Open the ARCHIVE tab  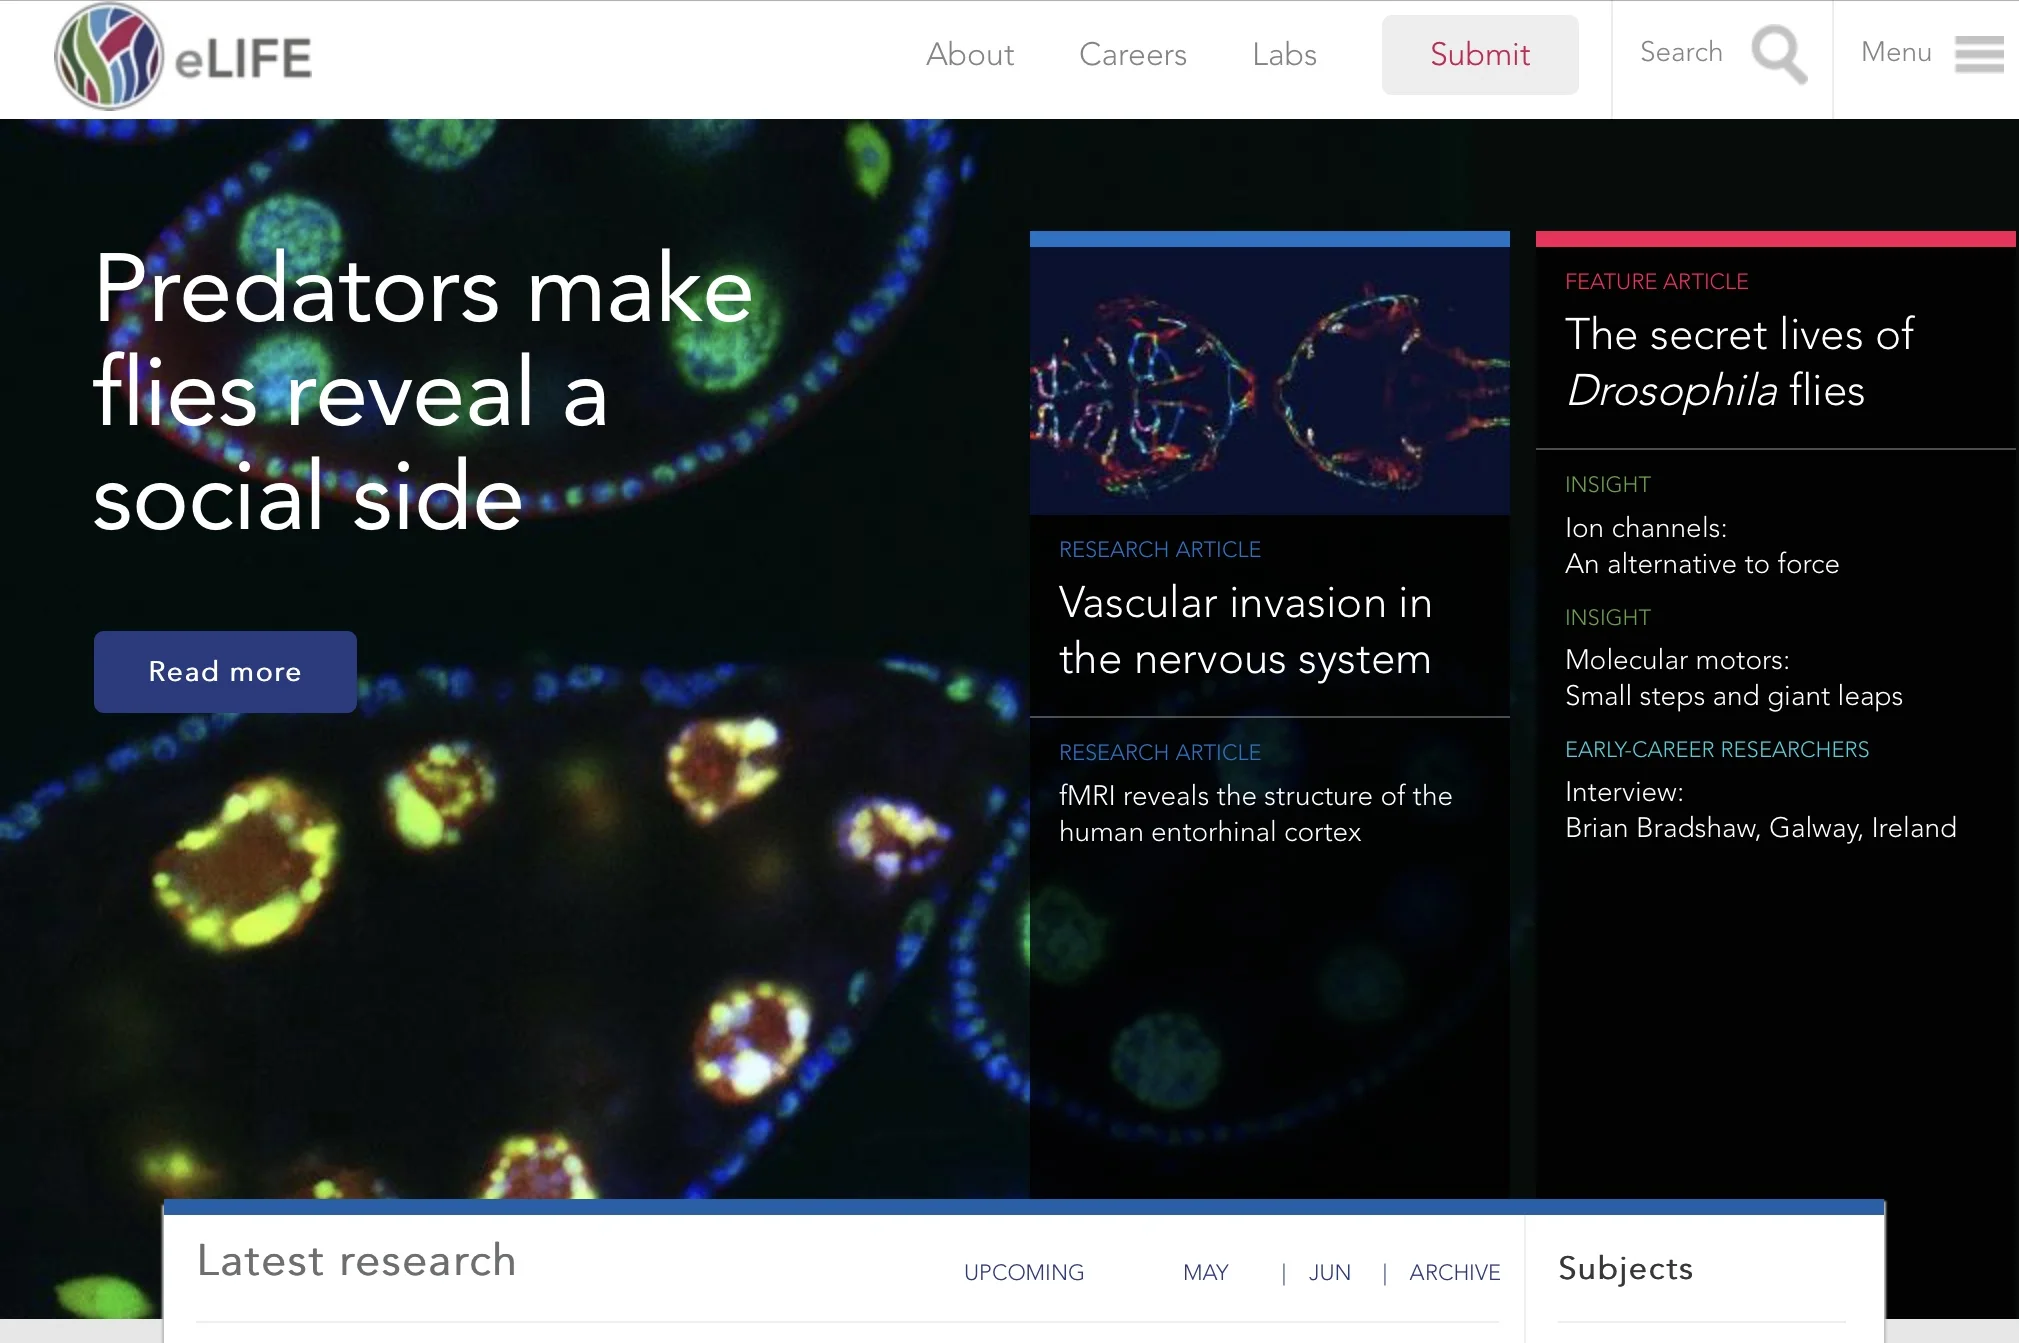click(x=1454, y=1272)
